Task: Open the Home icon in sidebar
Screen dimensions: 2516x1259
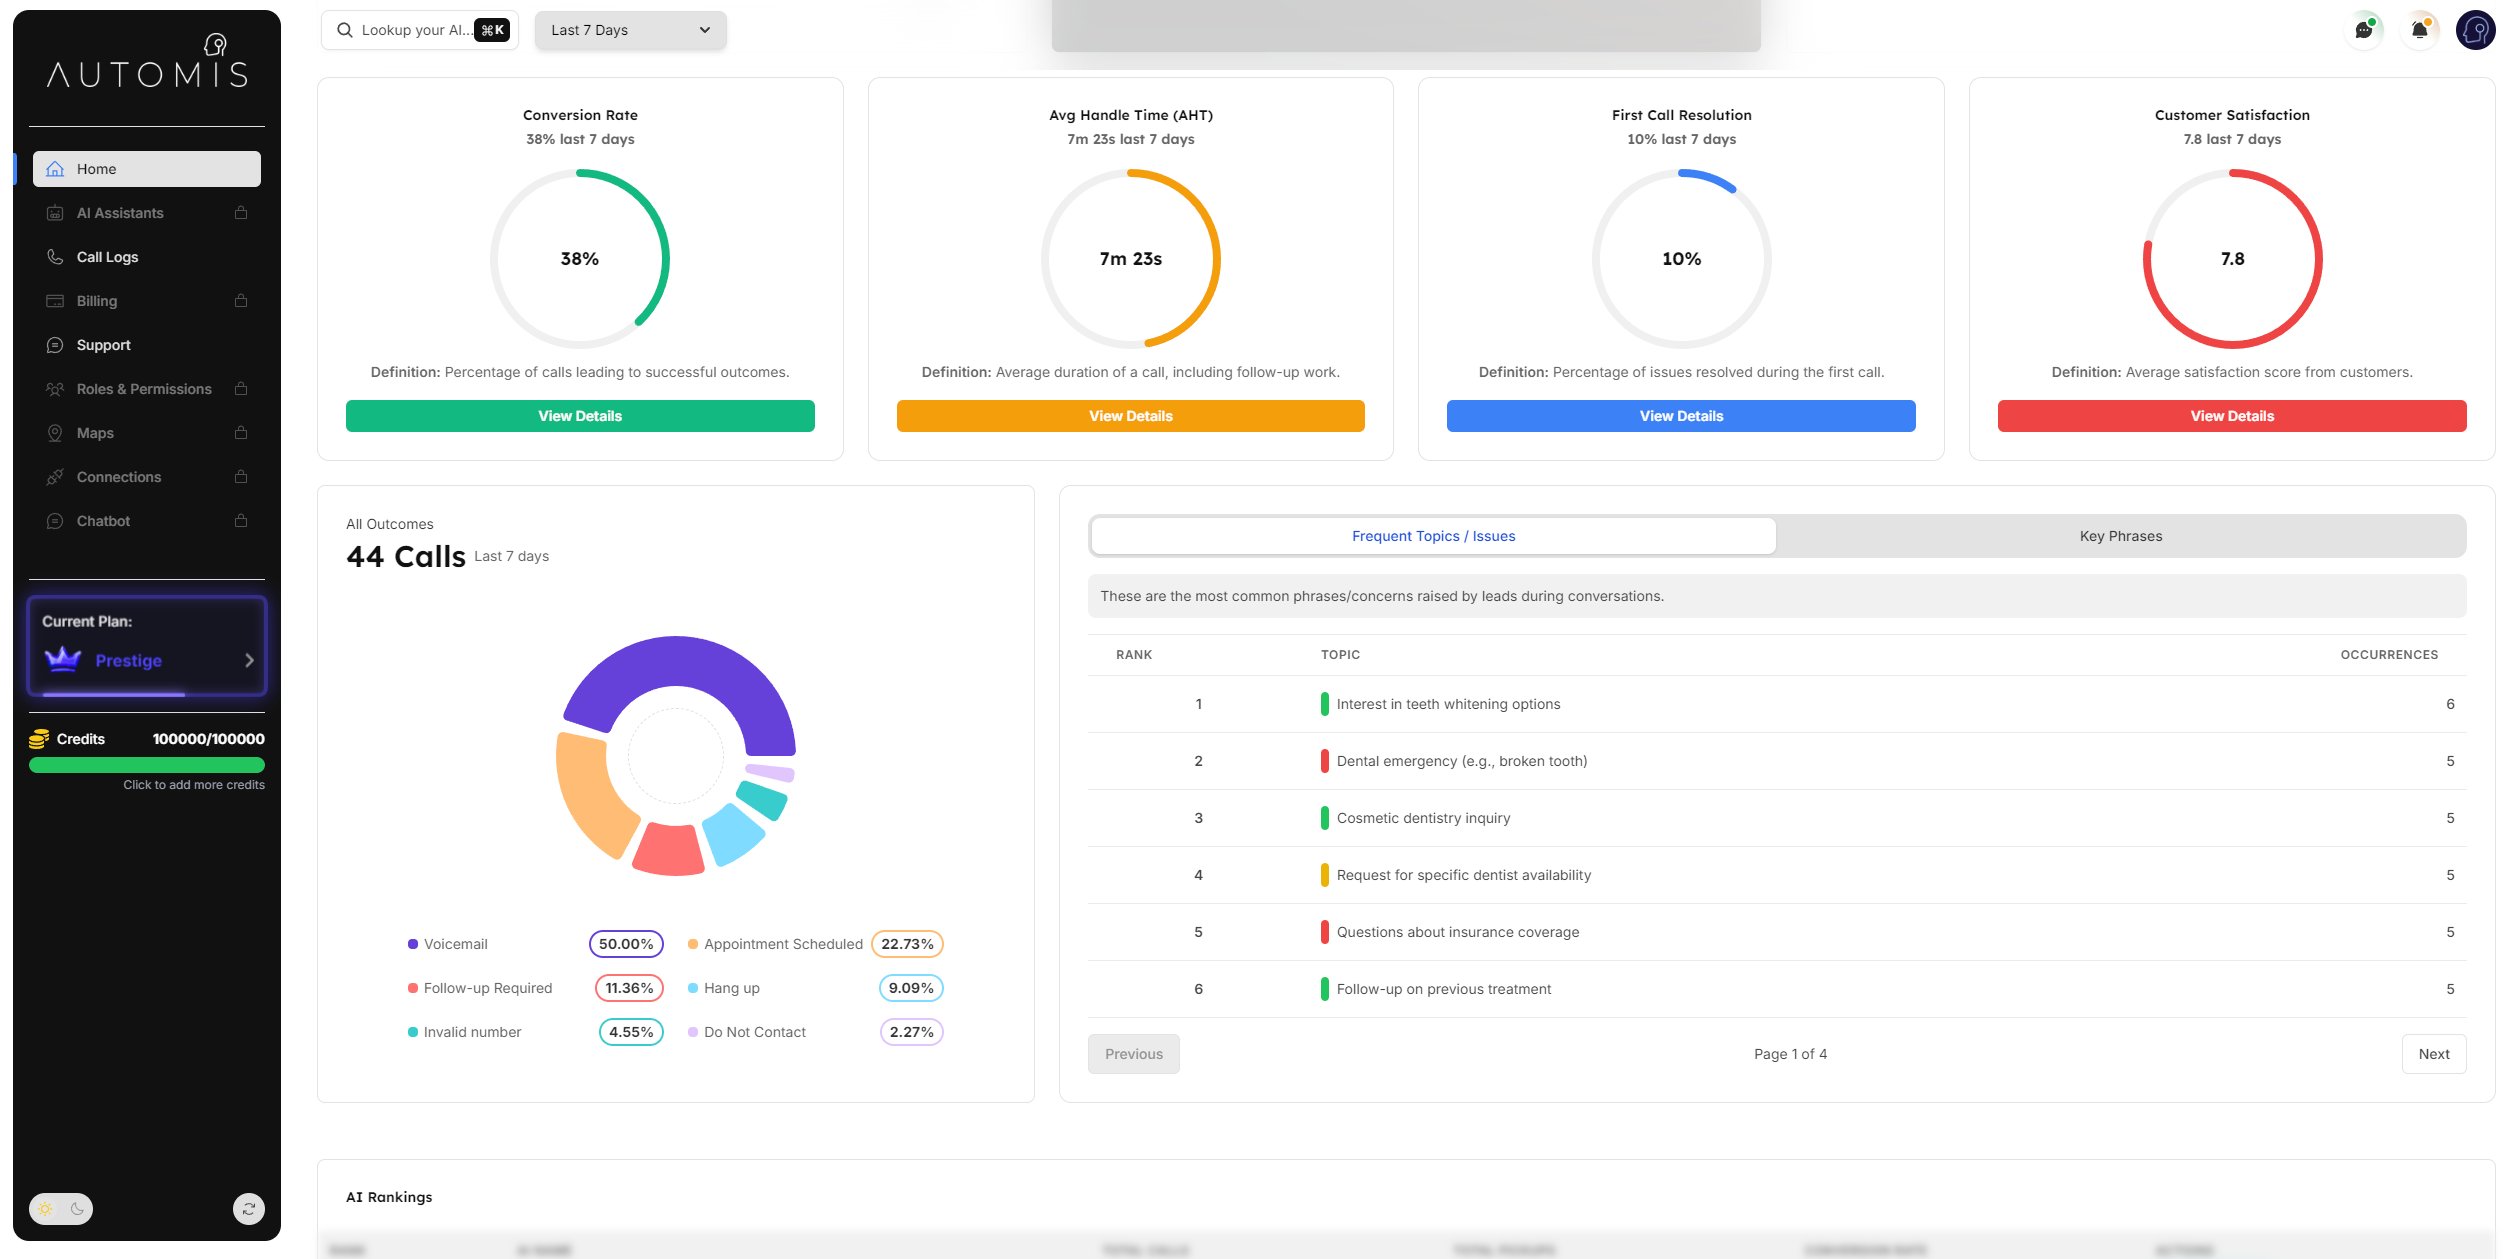Action: point(55,169)
